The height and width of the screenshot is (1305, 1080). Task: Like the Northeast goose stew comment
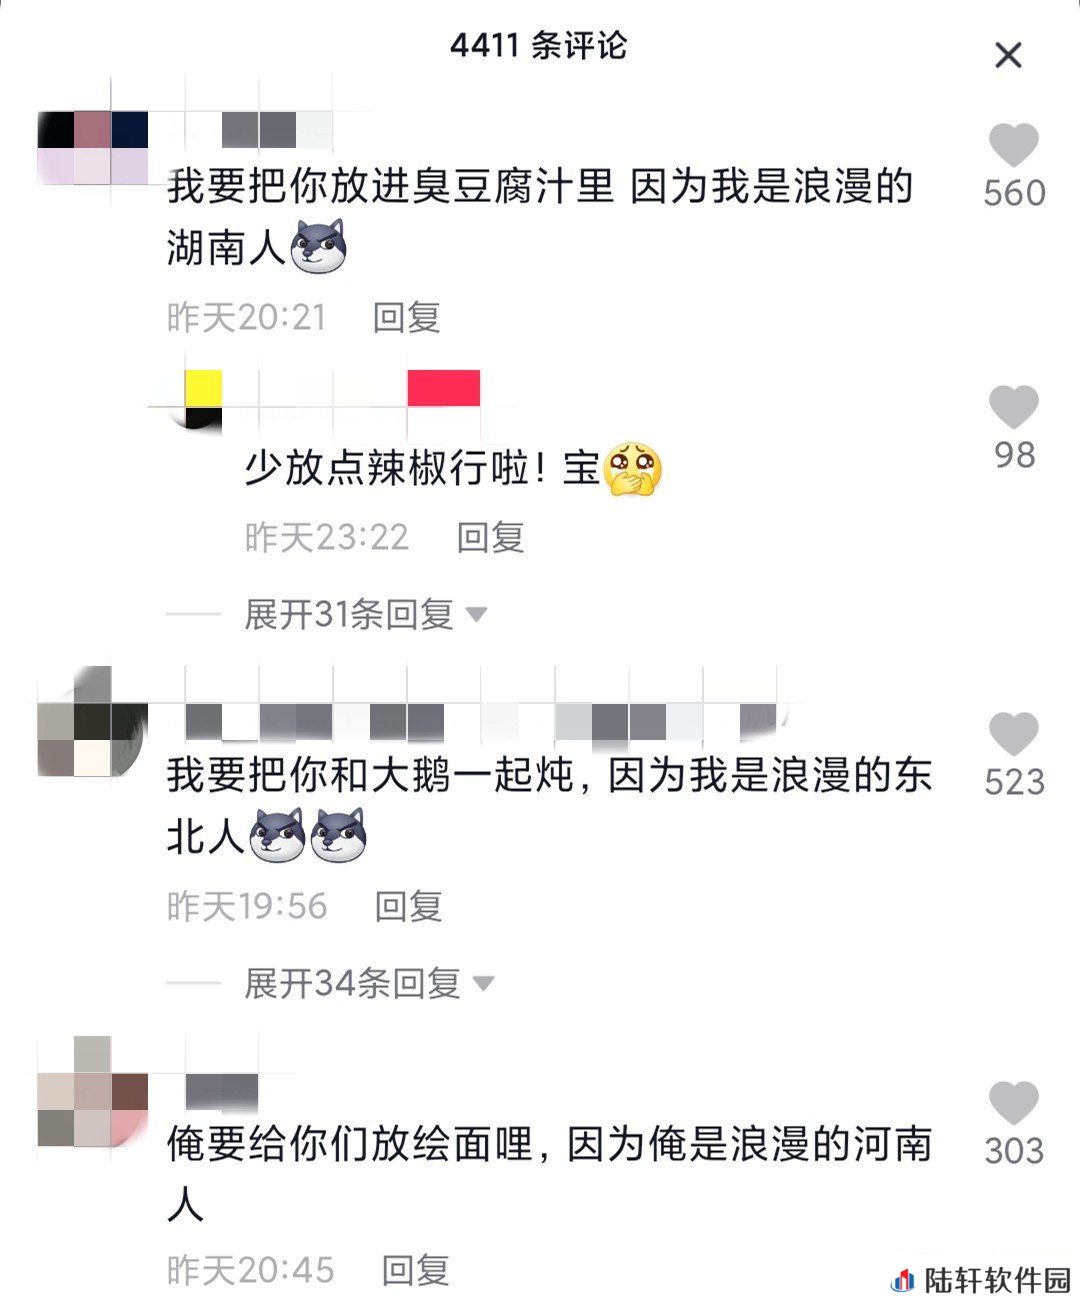tap(1014, 735)
